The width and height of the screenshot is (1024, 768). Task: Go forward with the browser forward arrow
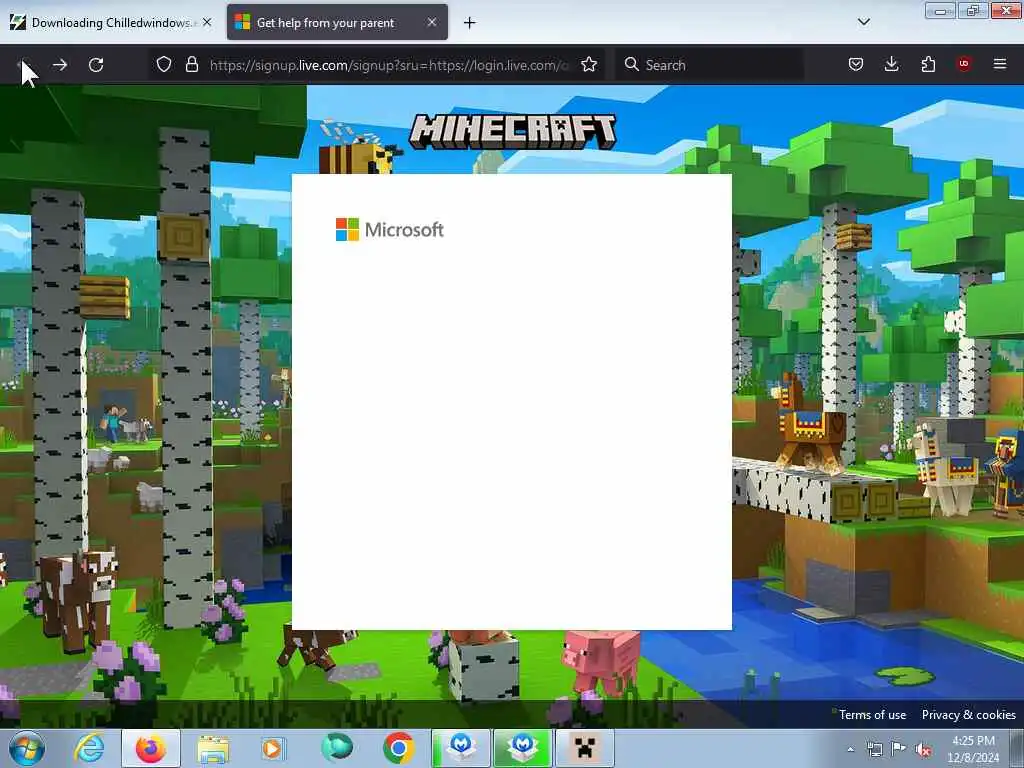[59, 65]
